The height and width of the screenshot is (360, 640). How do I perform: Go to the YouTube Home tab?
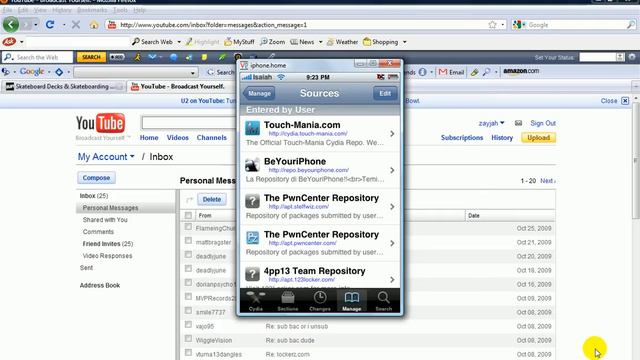tap(149, 138)
